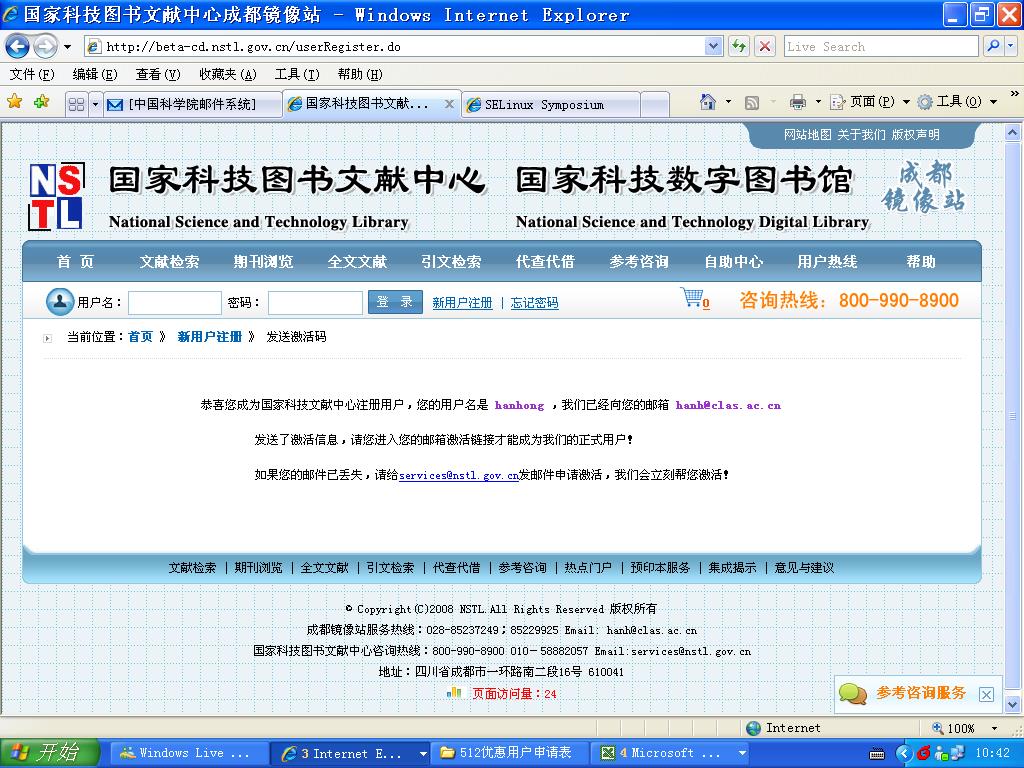This screenshot has height=768, width=1024.
Task: Open the 查看(V) menu
Action: point(157,74)
